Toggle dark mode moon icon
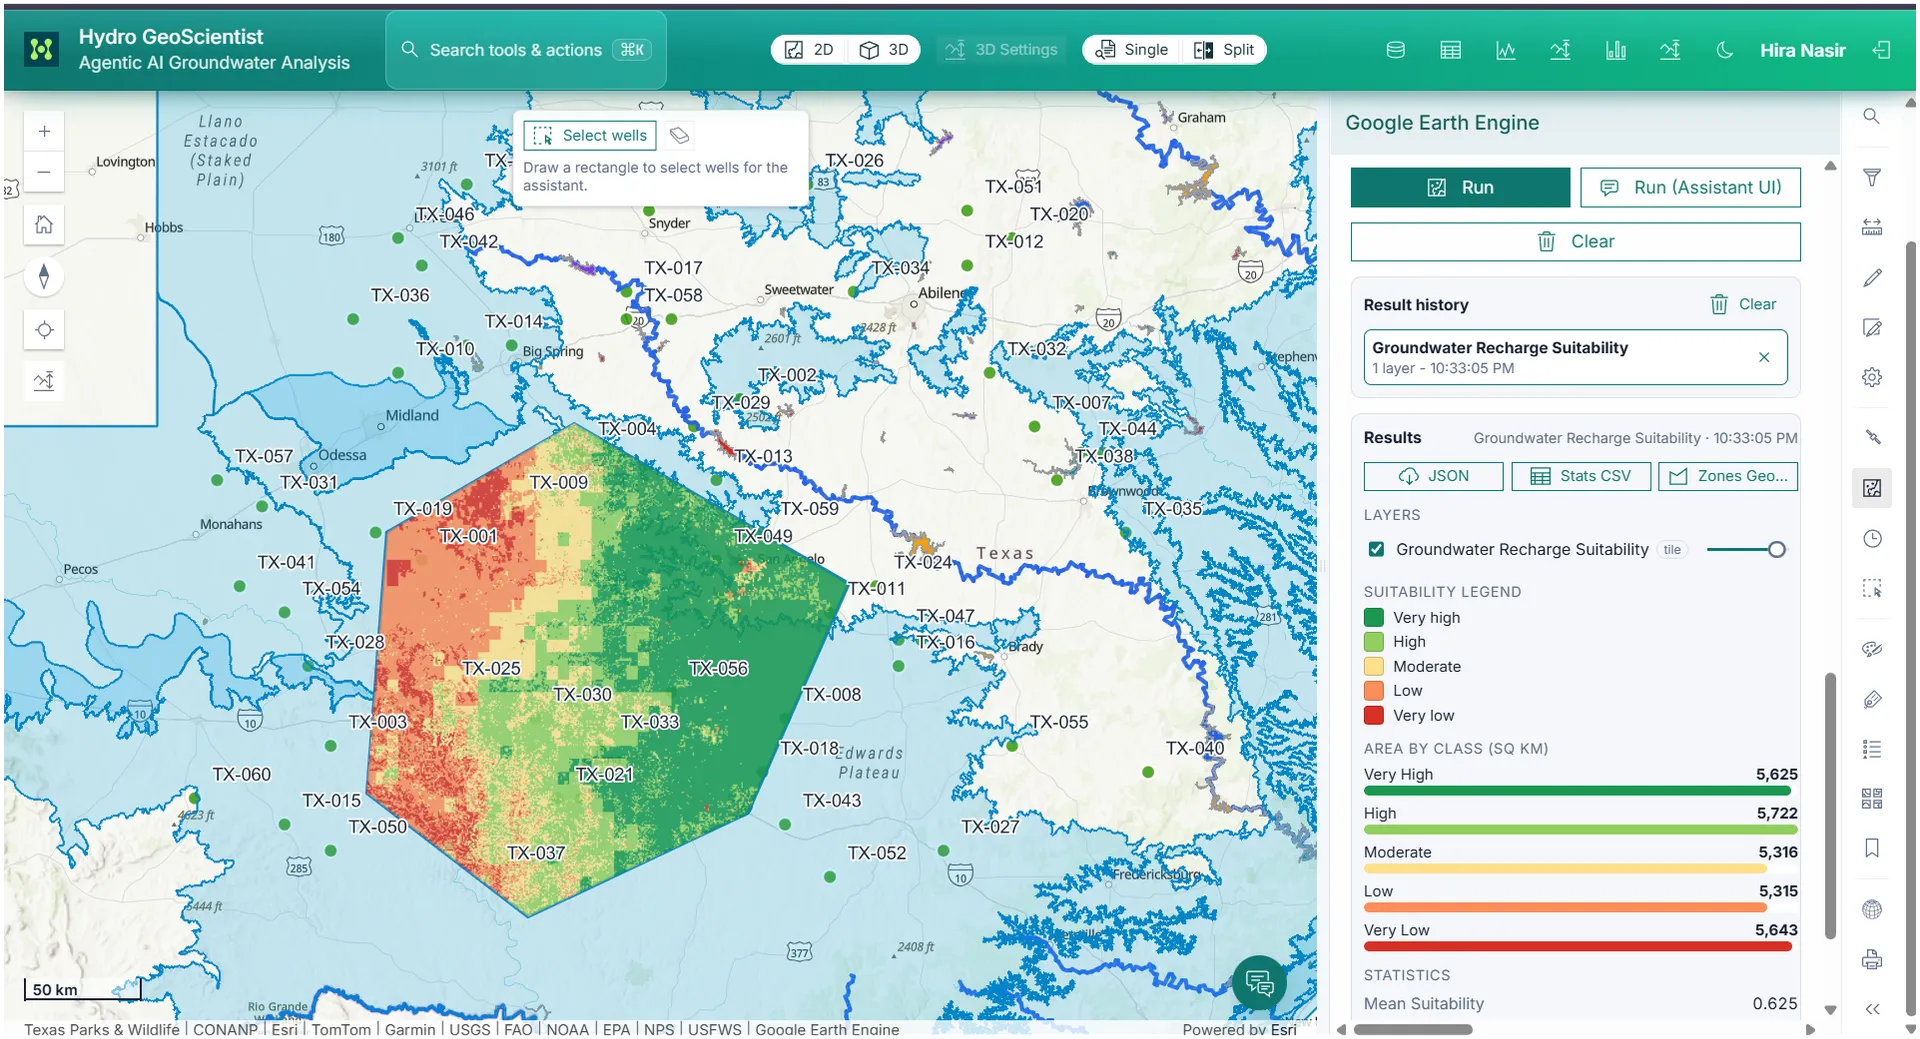 tap(1724, 50)
